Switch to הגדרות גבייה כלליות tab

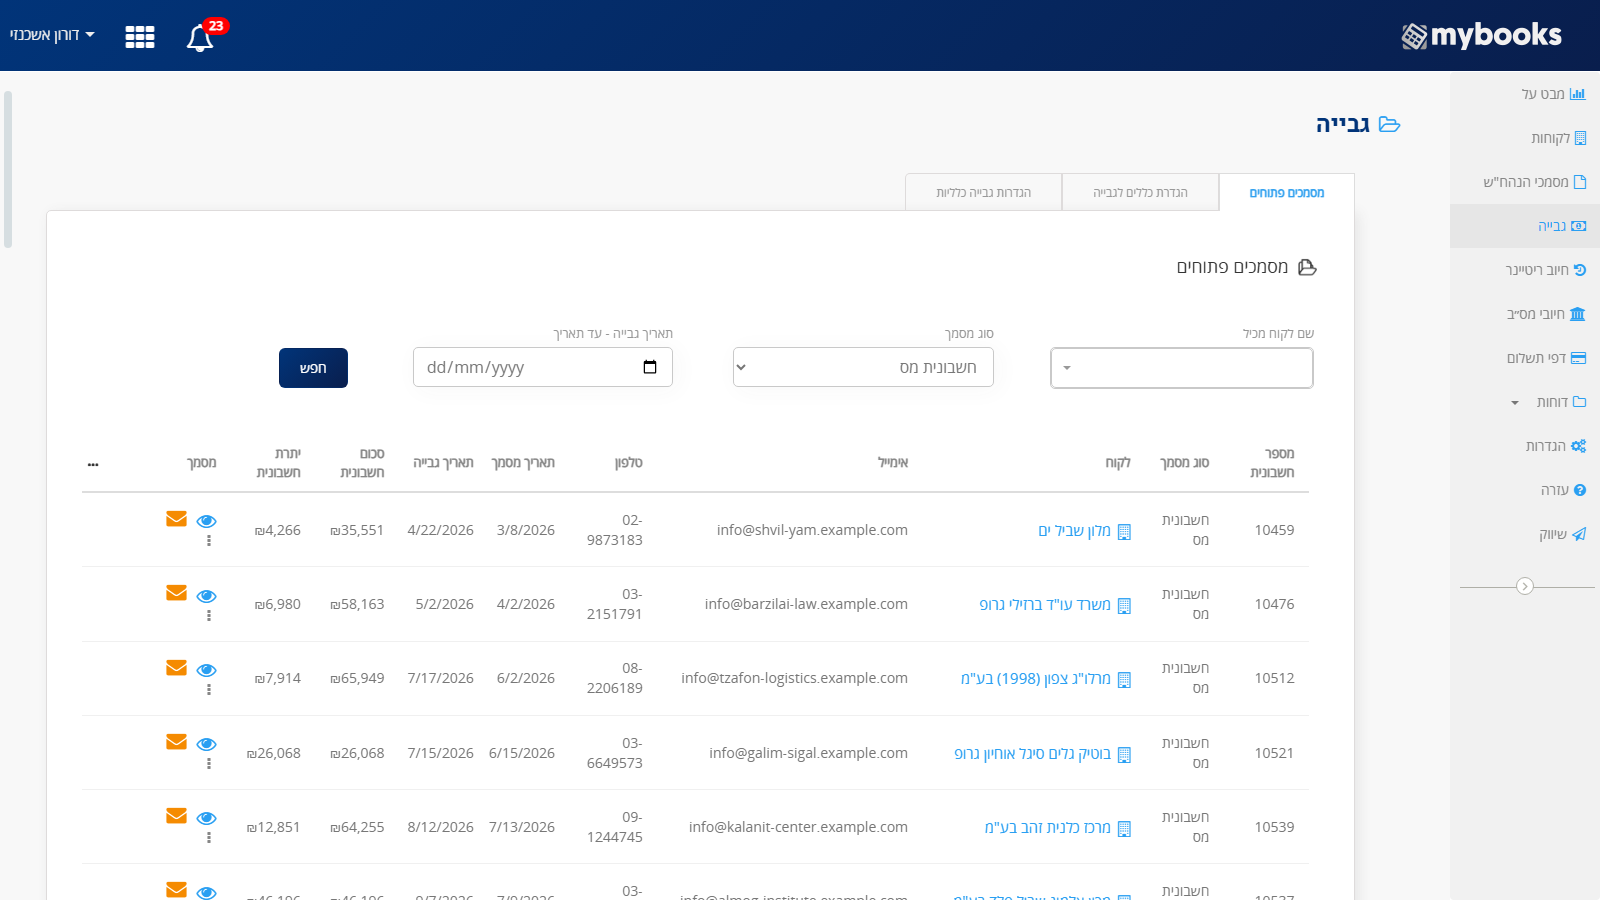[984, 192]
